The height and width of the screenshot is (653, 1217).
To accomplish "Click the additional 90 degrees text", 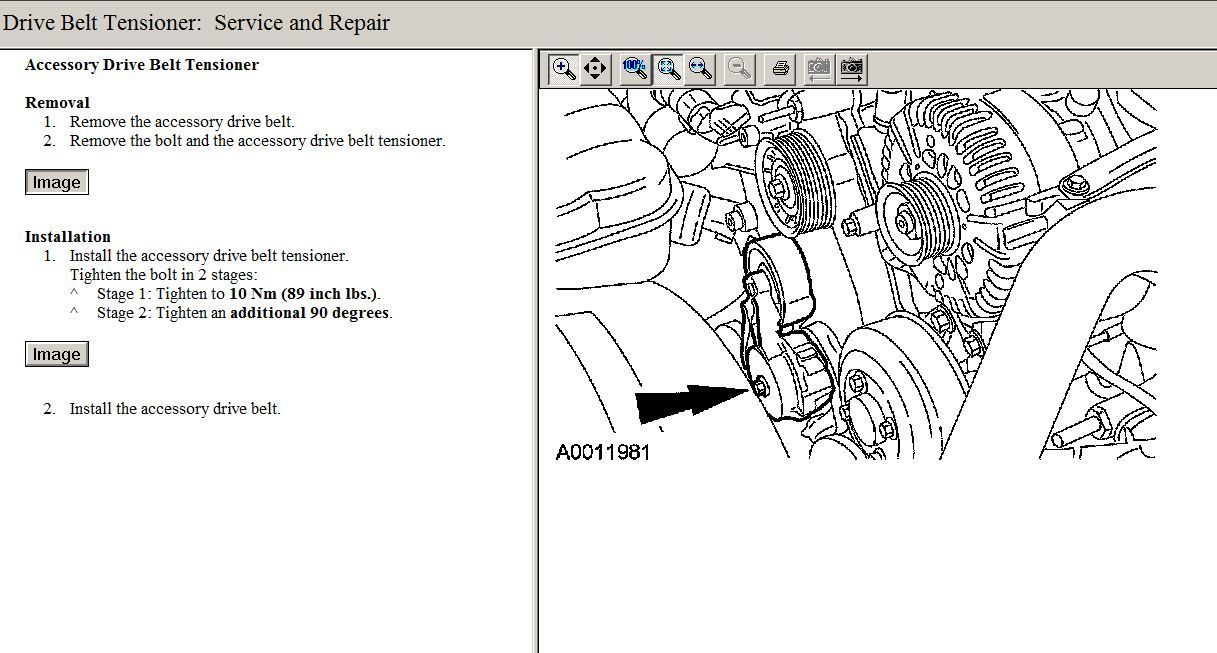I will click(x=310, y=313).
